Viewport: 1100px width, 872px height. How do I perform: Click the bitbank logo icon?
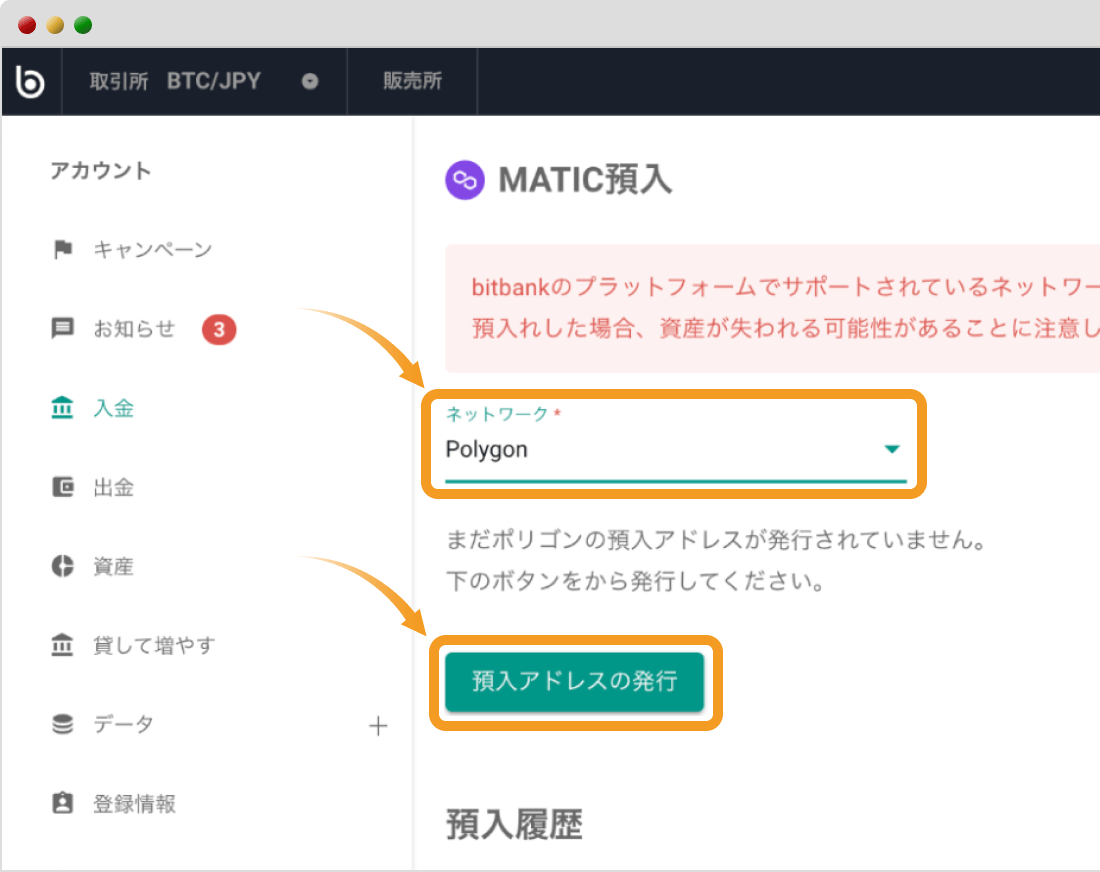[x=30, y=81]
